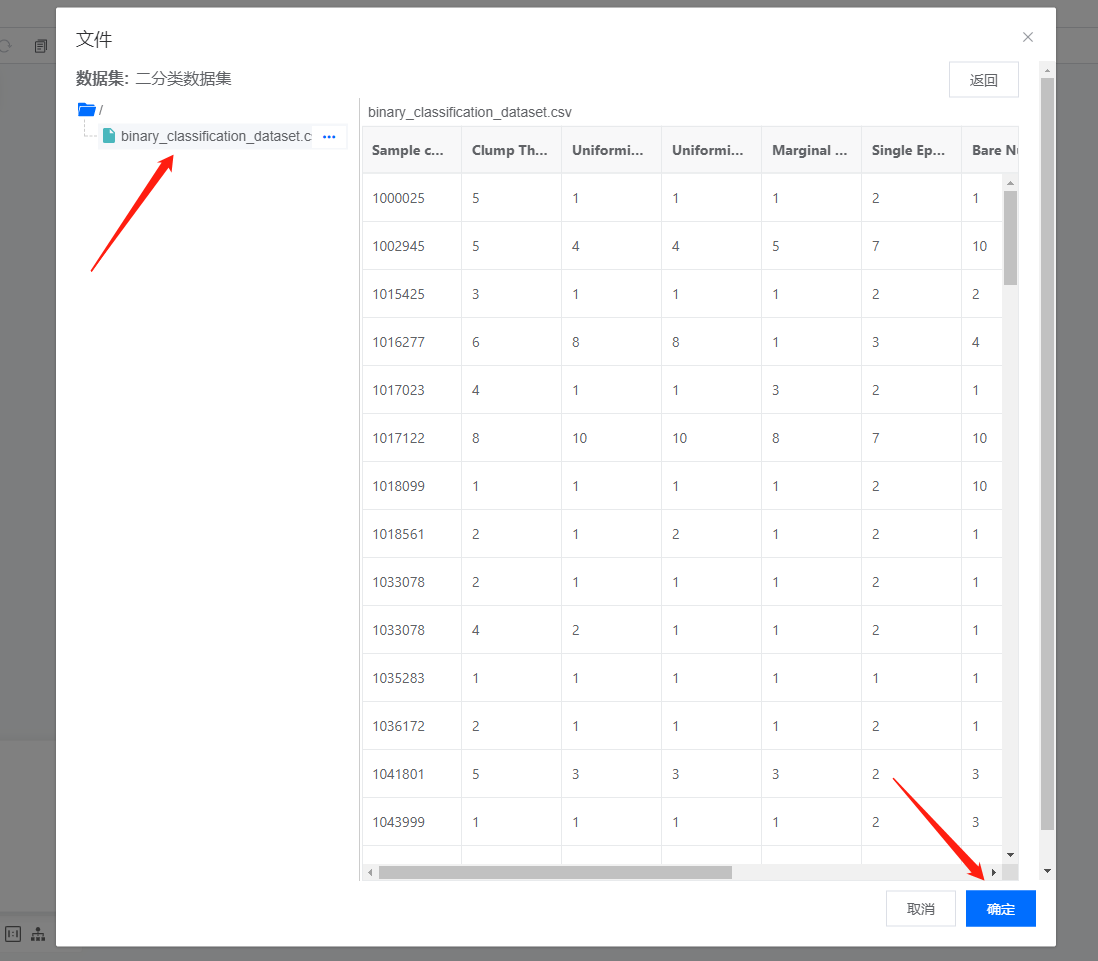Image resolution: width=1098 pixels, height=961 pixels.
Task: Select cell with sample code 1015425
Action: pyautogui.click(x=412, y=294)
